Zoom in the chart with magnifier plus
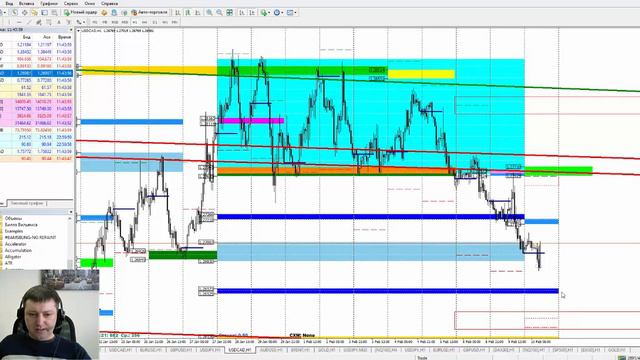 pos(209,13)
